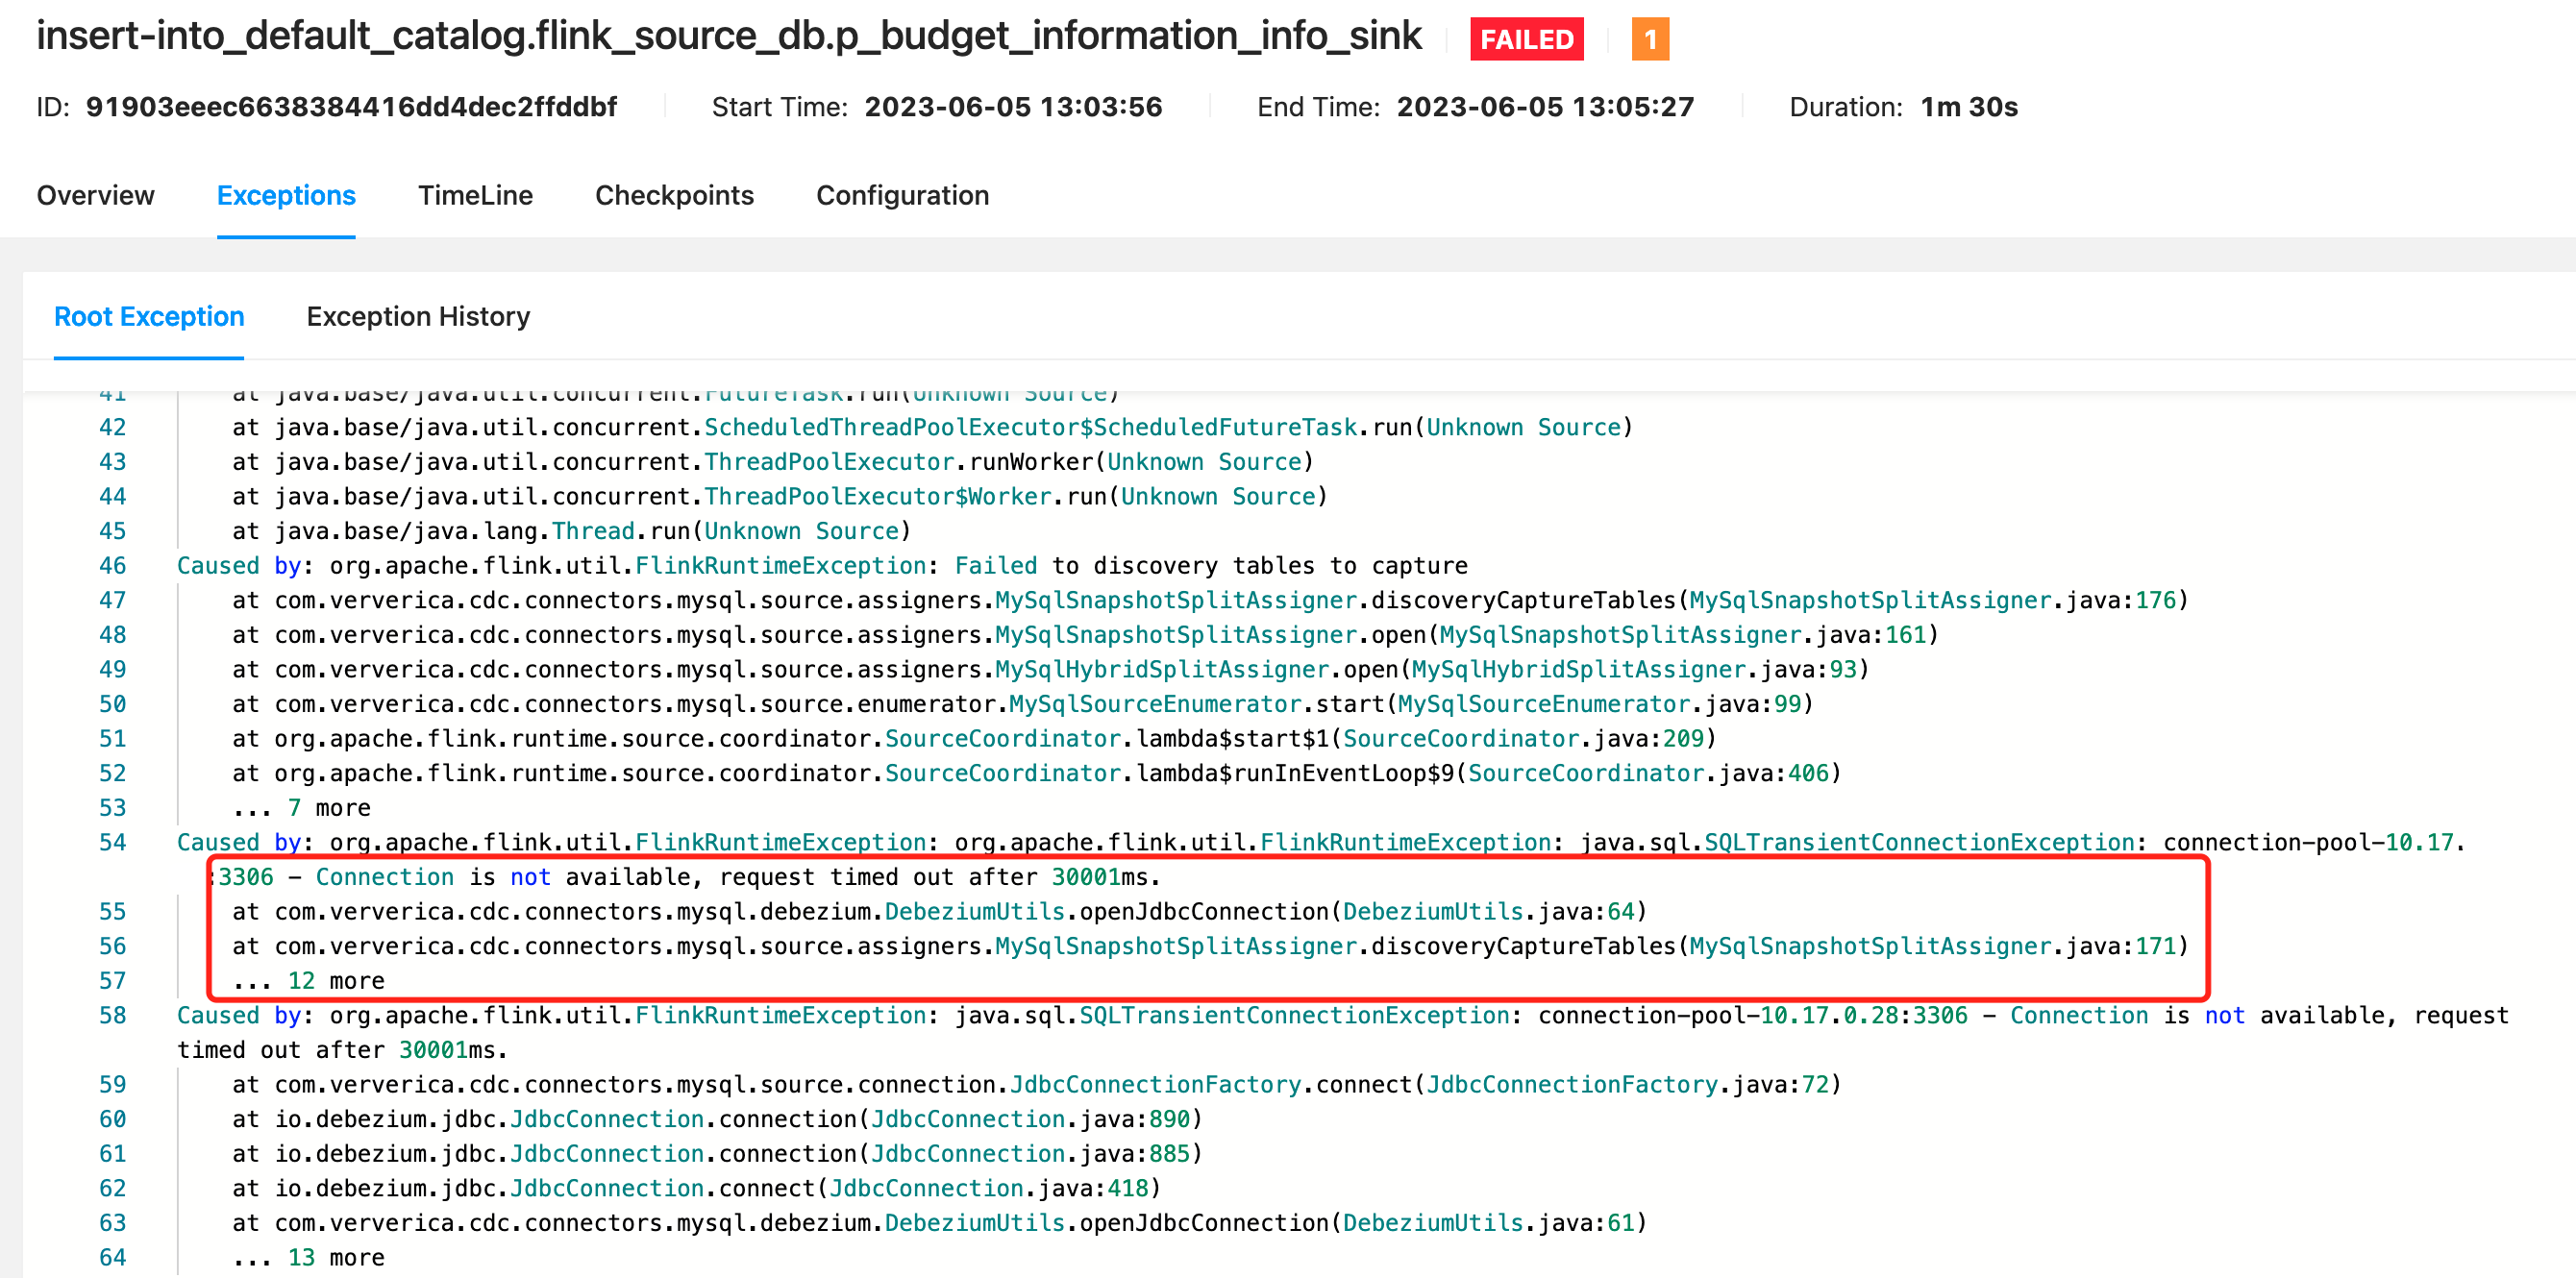Click the orange failed task count badge
The width and height of the screenshot is (2576, 1278).
[x=1649, y=40]
